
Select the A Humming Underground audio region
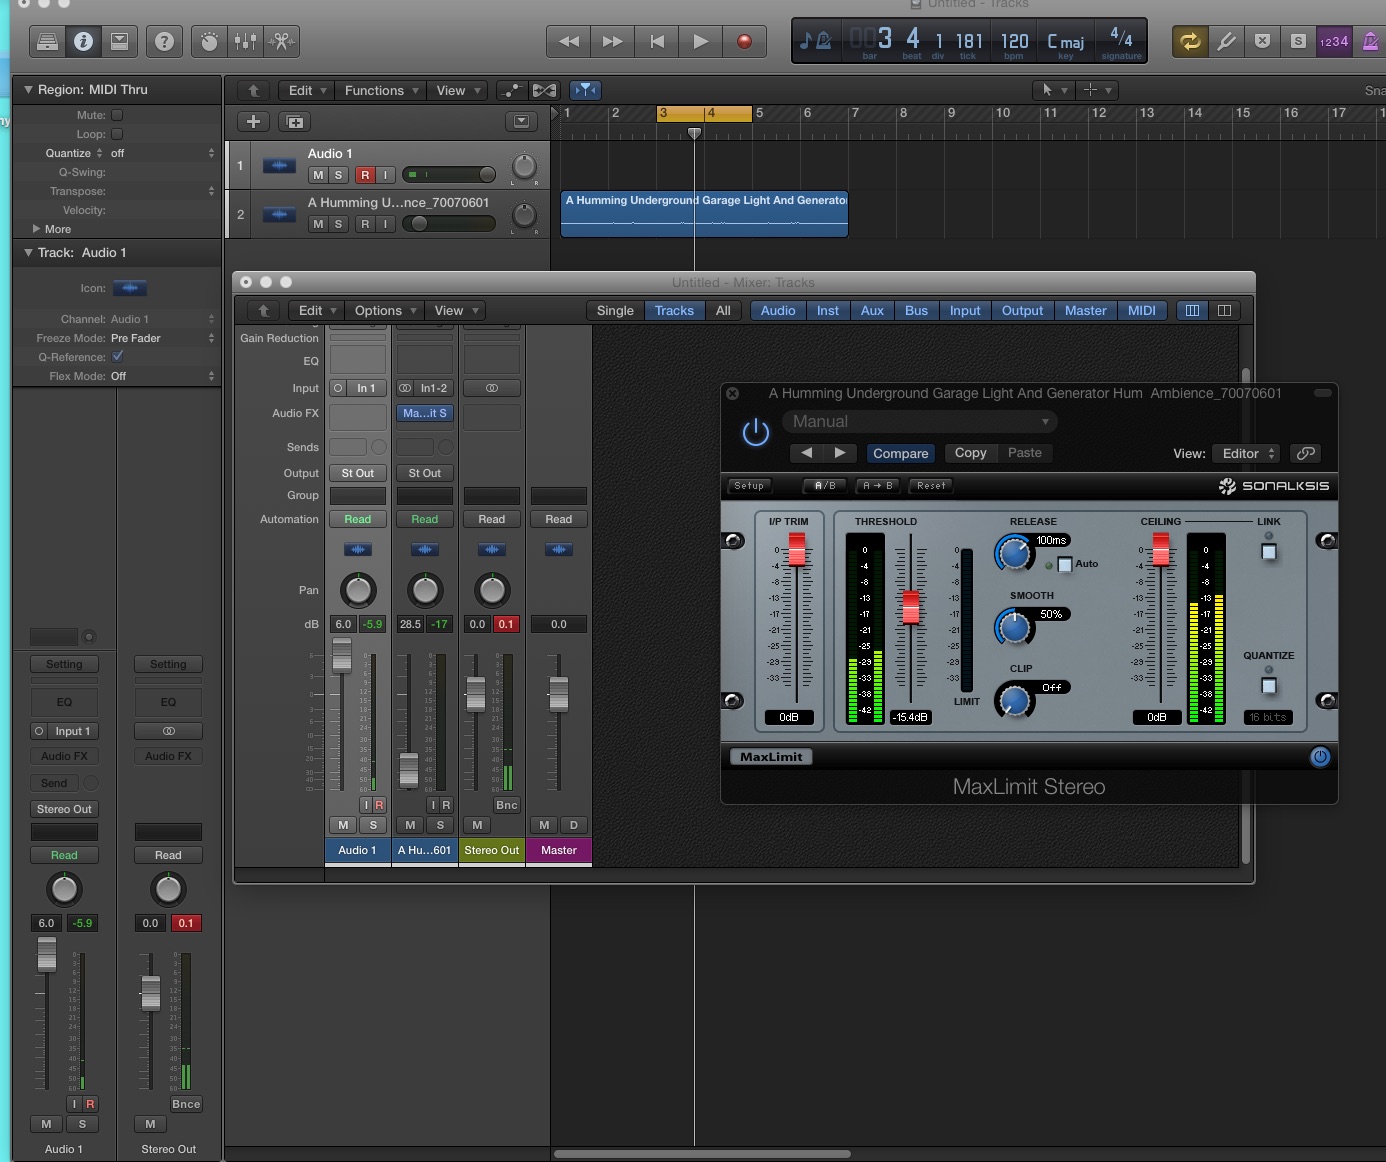(x=704, y=214)
